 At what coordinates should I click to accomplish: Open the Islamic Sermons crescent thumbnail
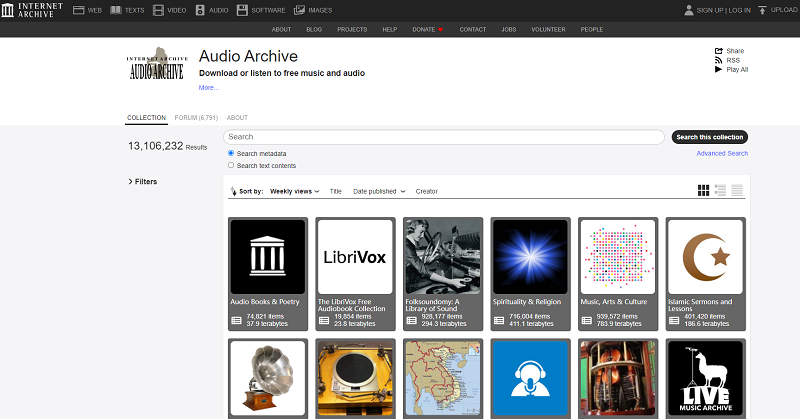706,257
